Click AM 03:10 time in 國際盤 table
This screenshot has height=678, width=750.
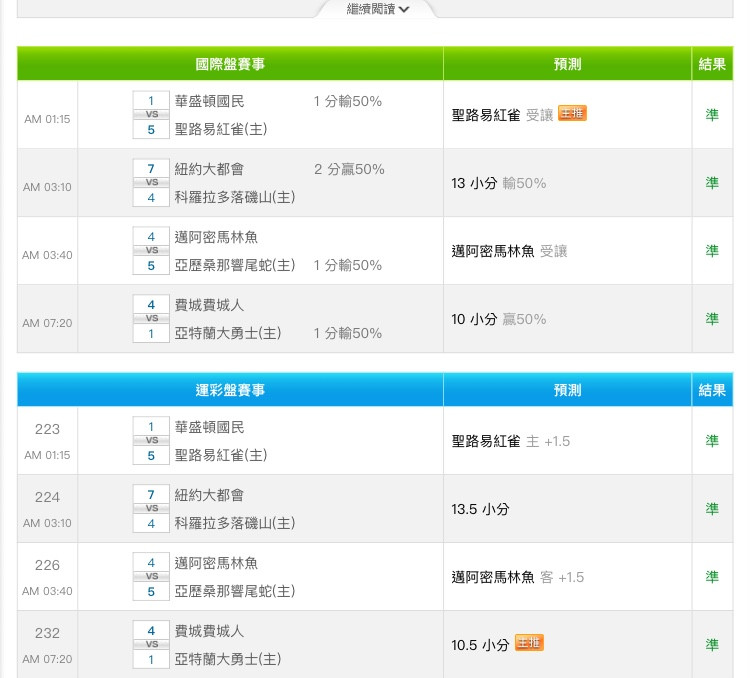(47, 187)
